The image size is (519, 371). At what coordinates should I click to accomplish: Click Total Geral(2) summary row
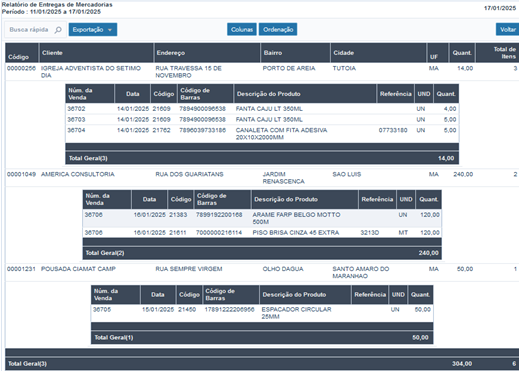click(262, 253)
